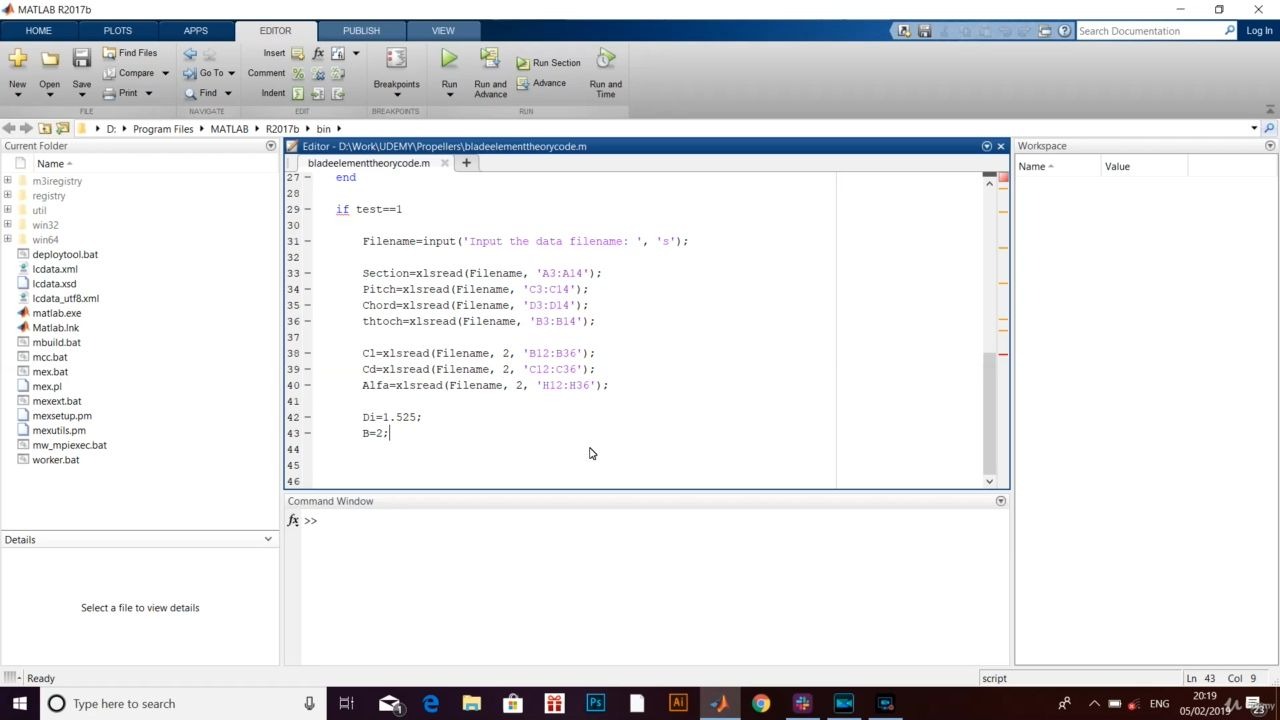Add a new editor tab with plus
1280x720 pixels.
pos(466,163)
